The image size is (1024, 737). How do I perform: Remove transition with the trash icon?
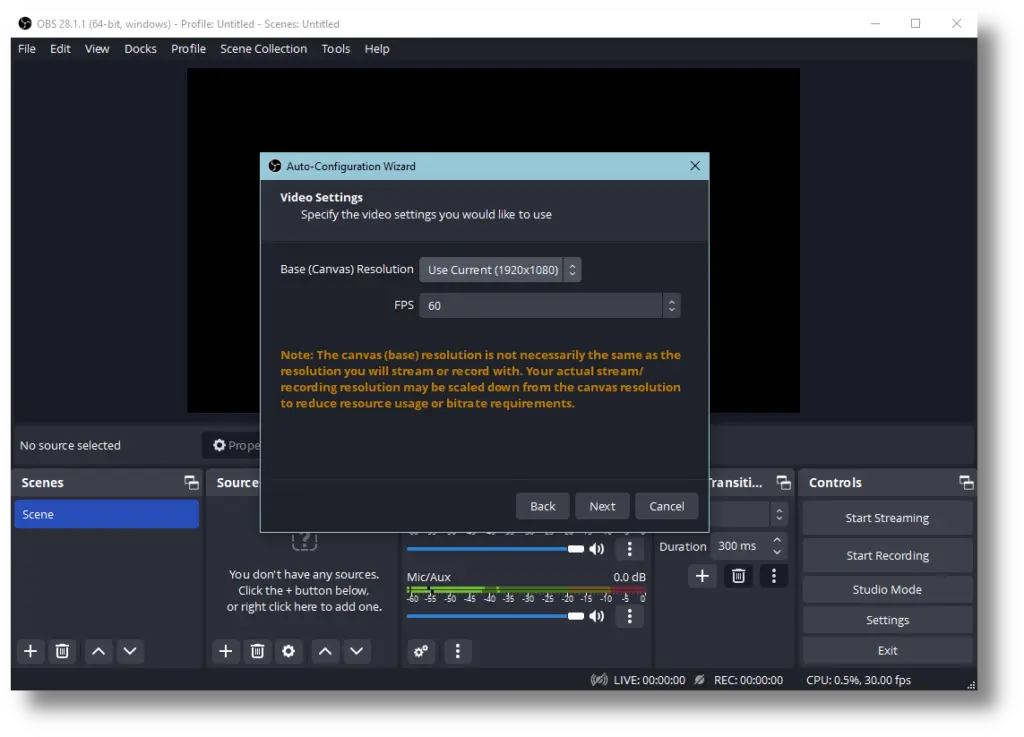click(x=739, y=576)
